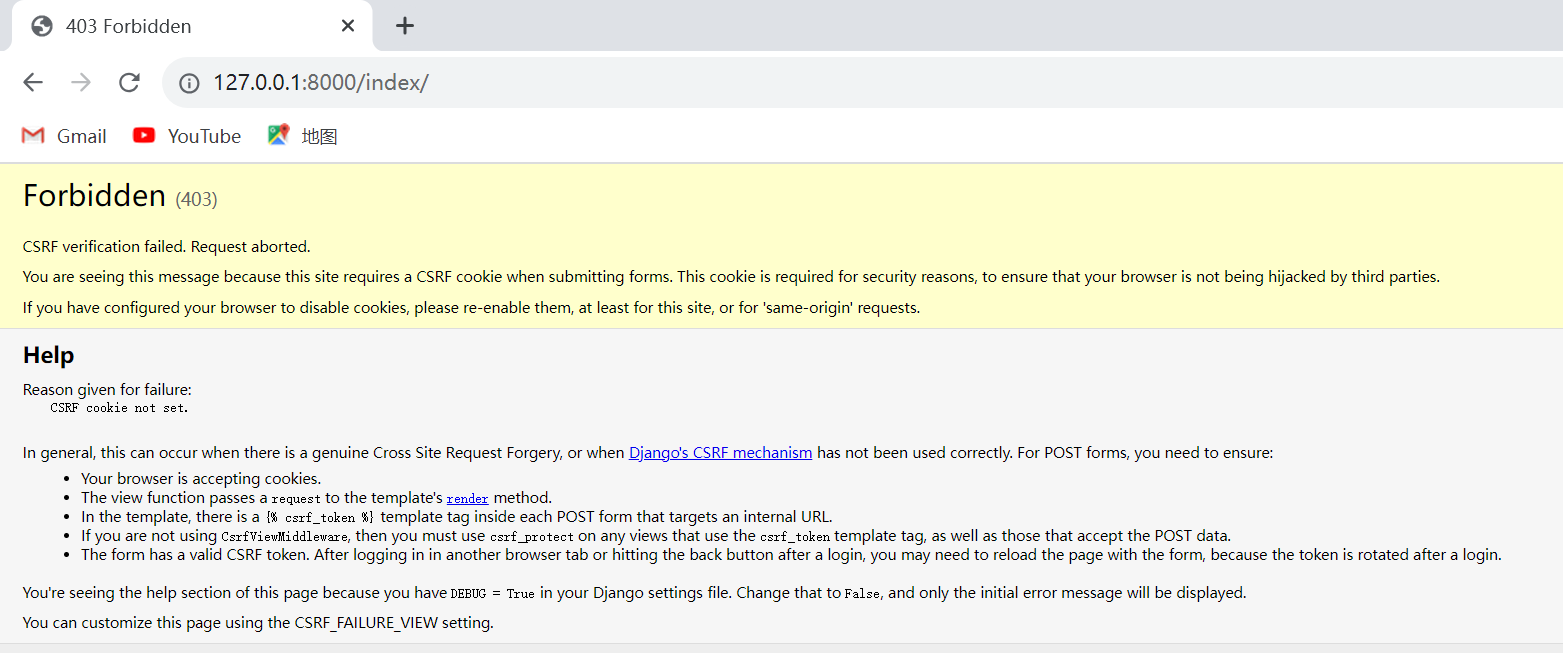The width and height of the screenshot is (1563, 653).
Task: Click the CSRF_FAILURE_VIEW setting sentence
Action: pos(258,623)
